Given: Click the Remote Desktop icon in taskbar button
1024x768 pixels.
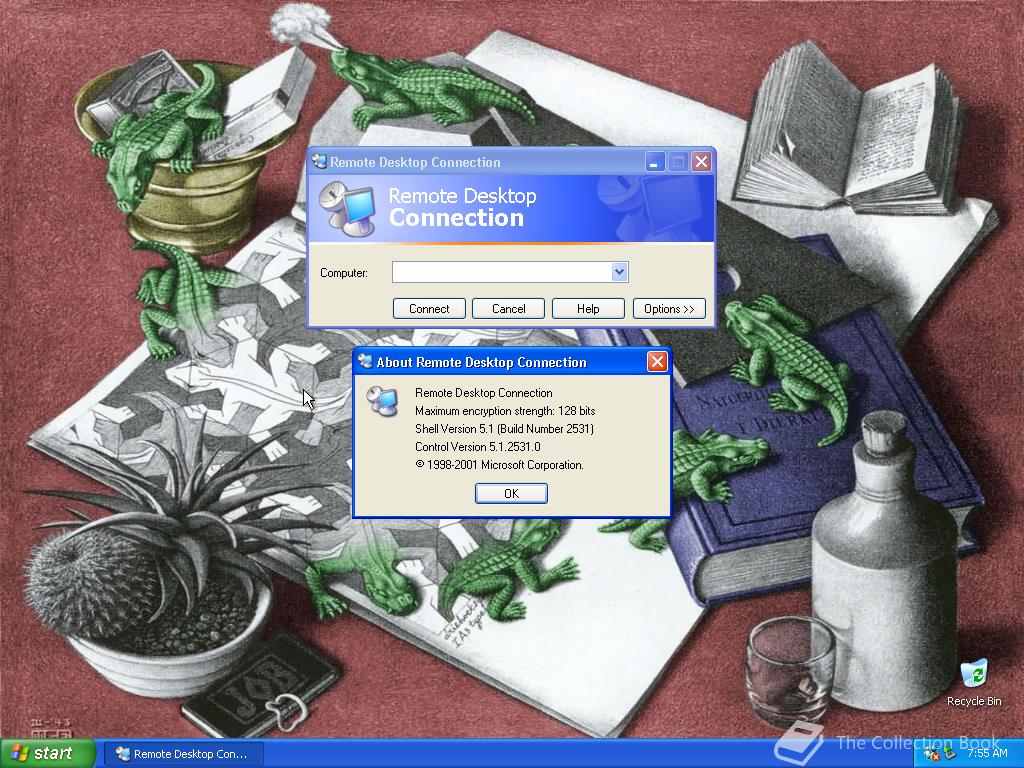Looking at the screenshot, I should [122, 754].
